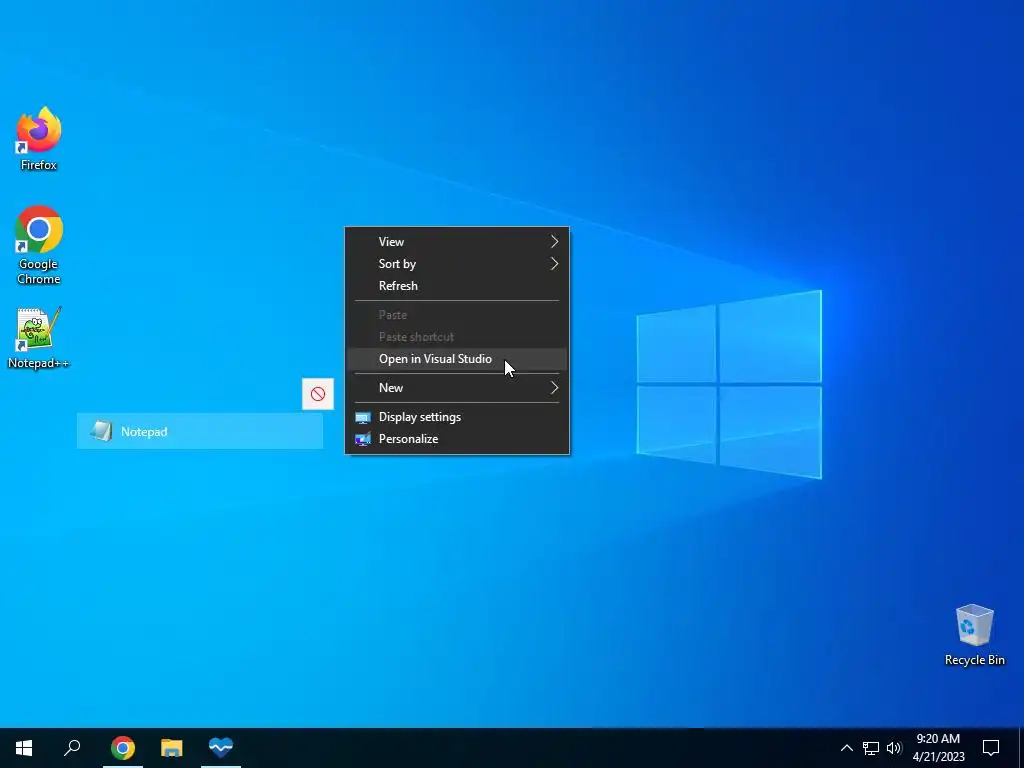Open the notification action center
Screen dimensions: 1024x768
click(x=991, y=748)
